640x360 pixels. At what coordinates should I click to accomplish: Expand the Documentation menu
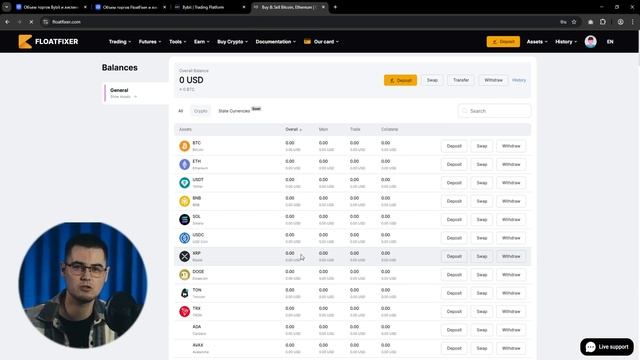[x=276, y=42]
